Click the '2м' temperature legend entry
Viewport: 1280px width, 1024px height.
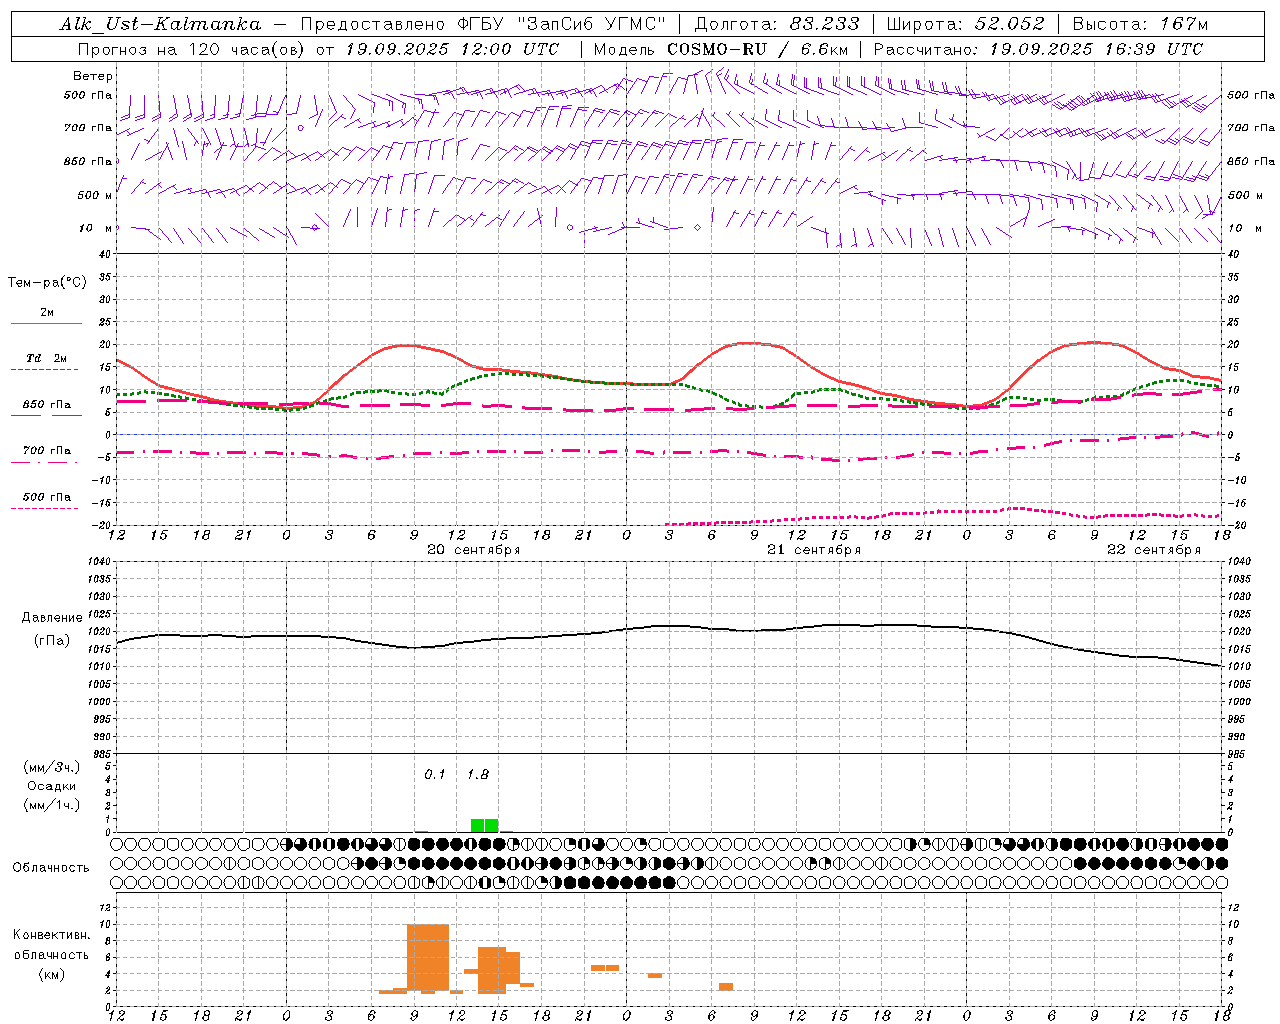(x=47, y=312)
